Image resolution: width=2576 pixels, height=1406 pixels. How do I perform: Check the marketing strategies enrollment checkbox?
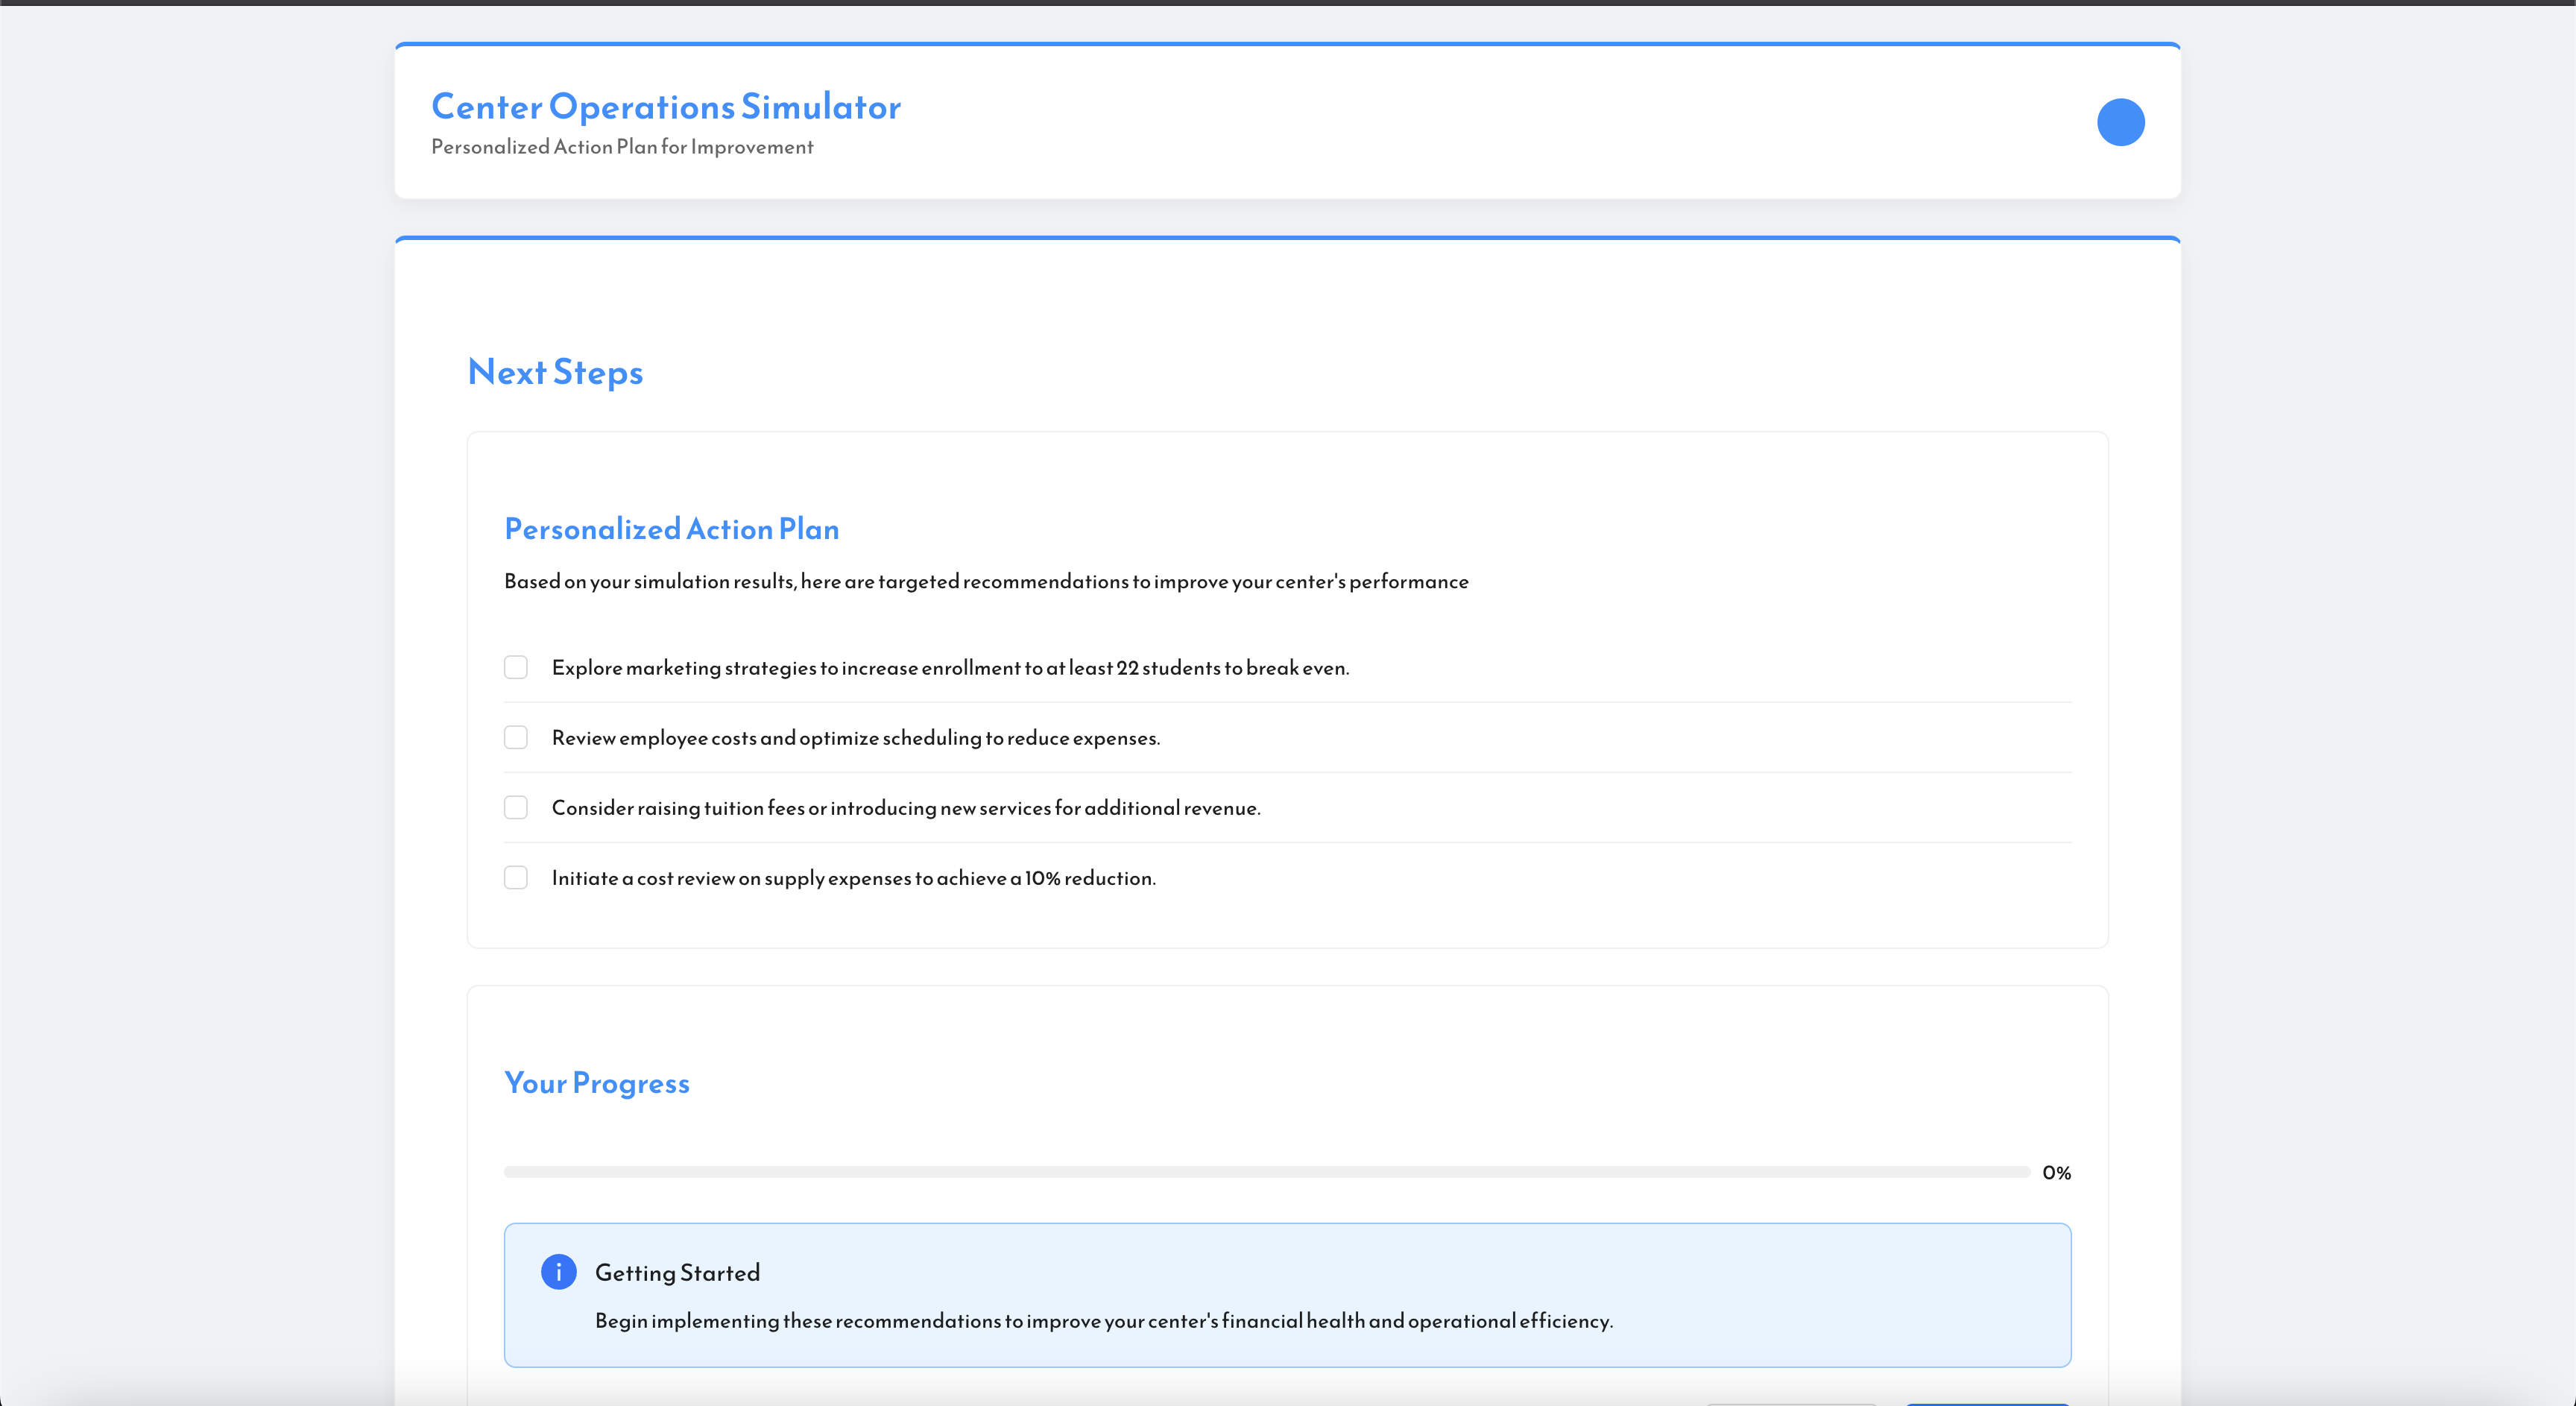(x=516, y=667)
